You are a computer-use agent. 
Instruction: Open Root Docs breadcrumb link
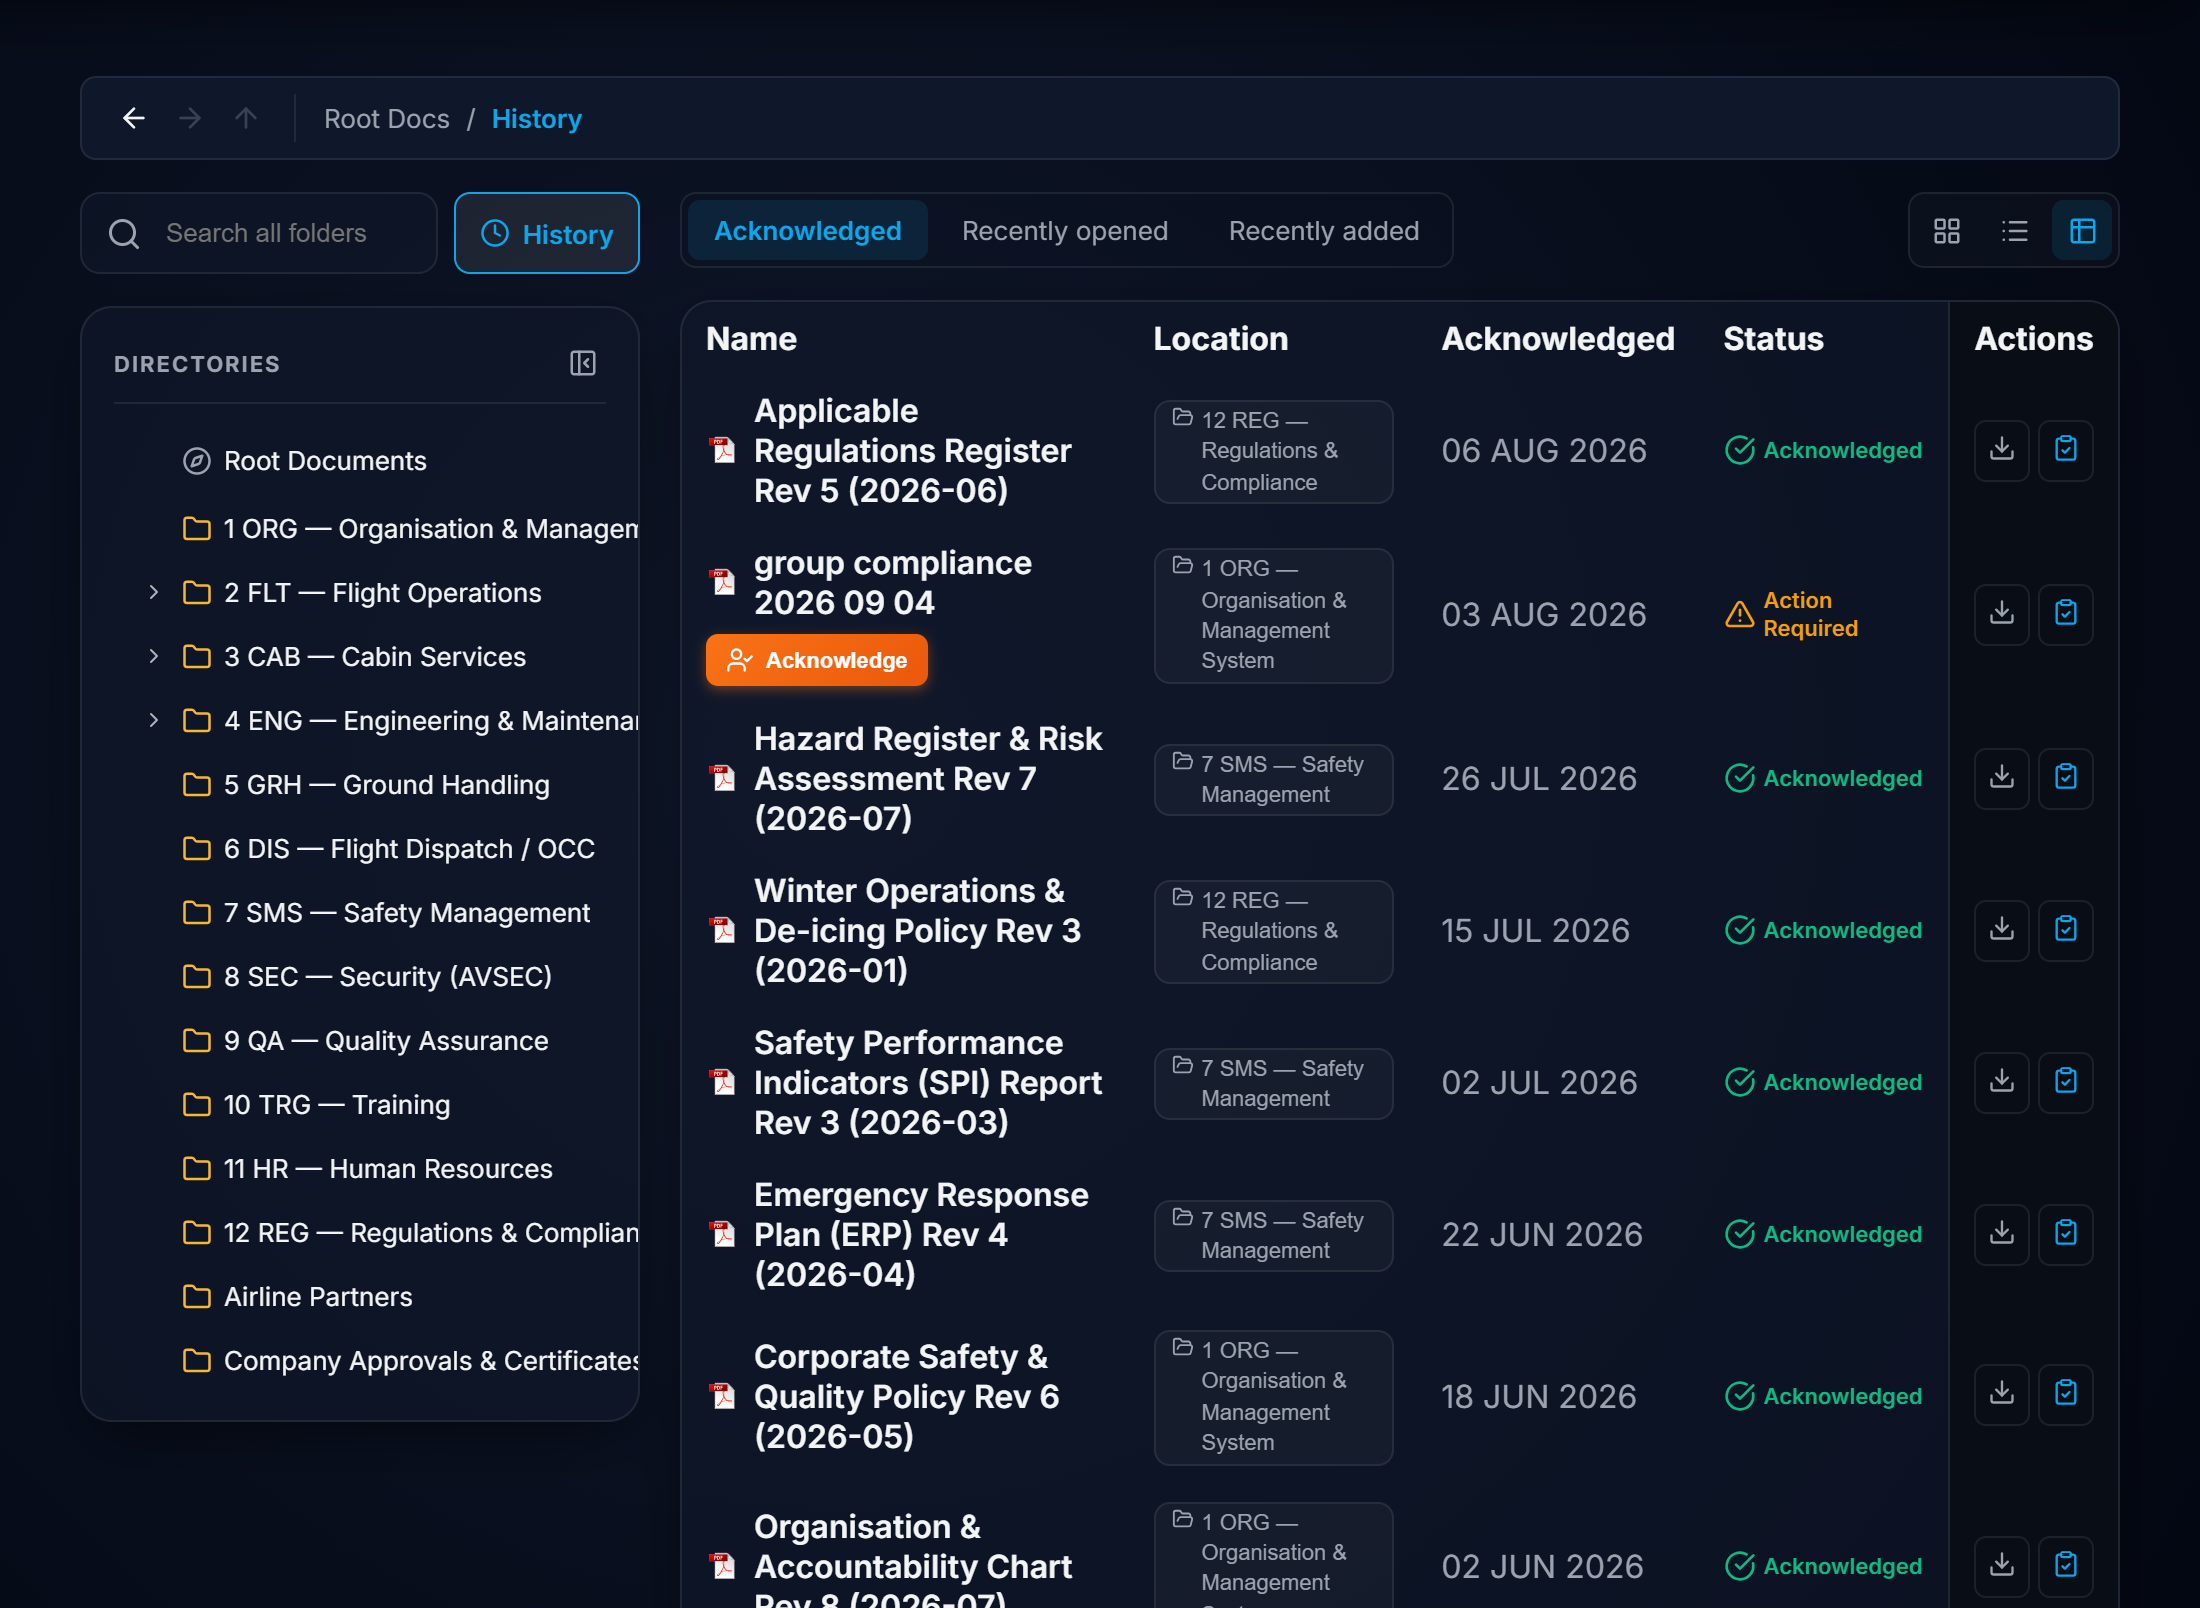387,119
